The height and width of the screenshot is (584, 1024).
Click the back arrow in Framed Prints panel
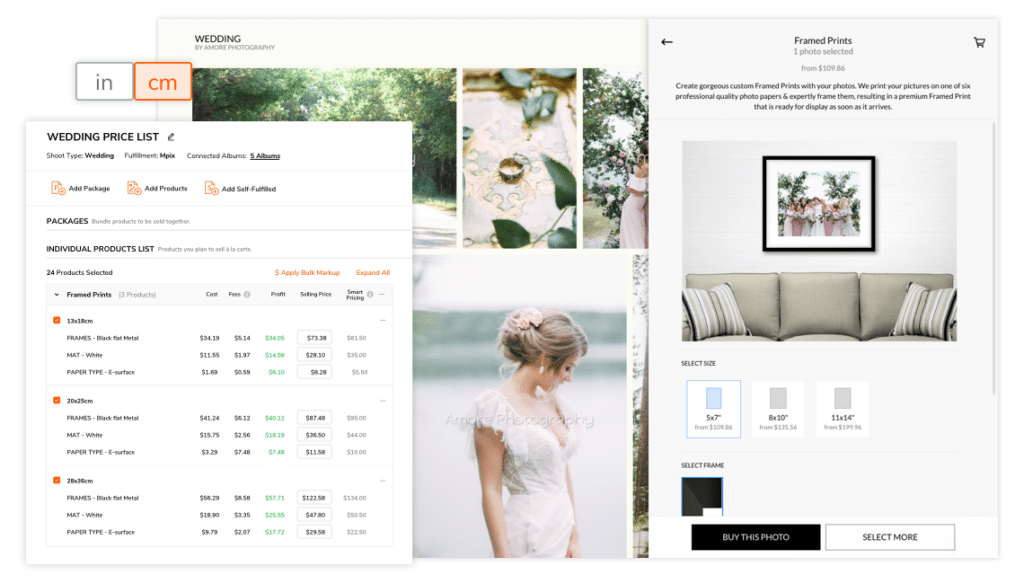click(x=667, y=42)
